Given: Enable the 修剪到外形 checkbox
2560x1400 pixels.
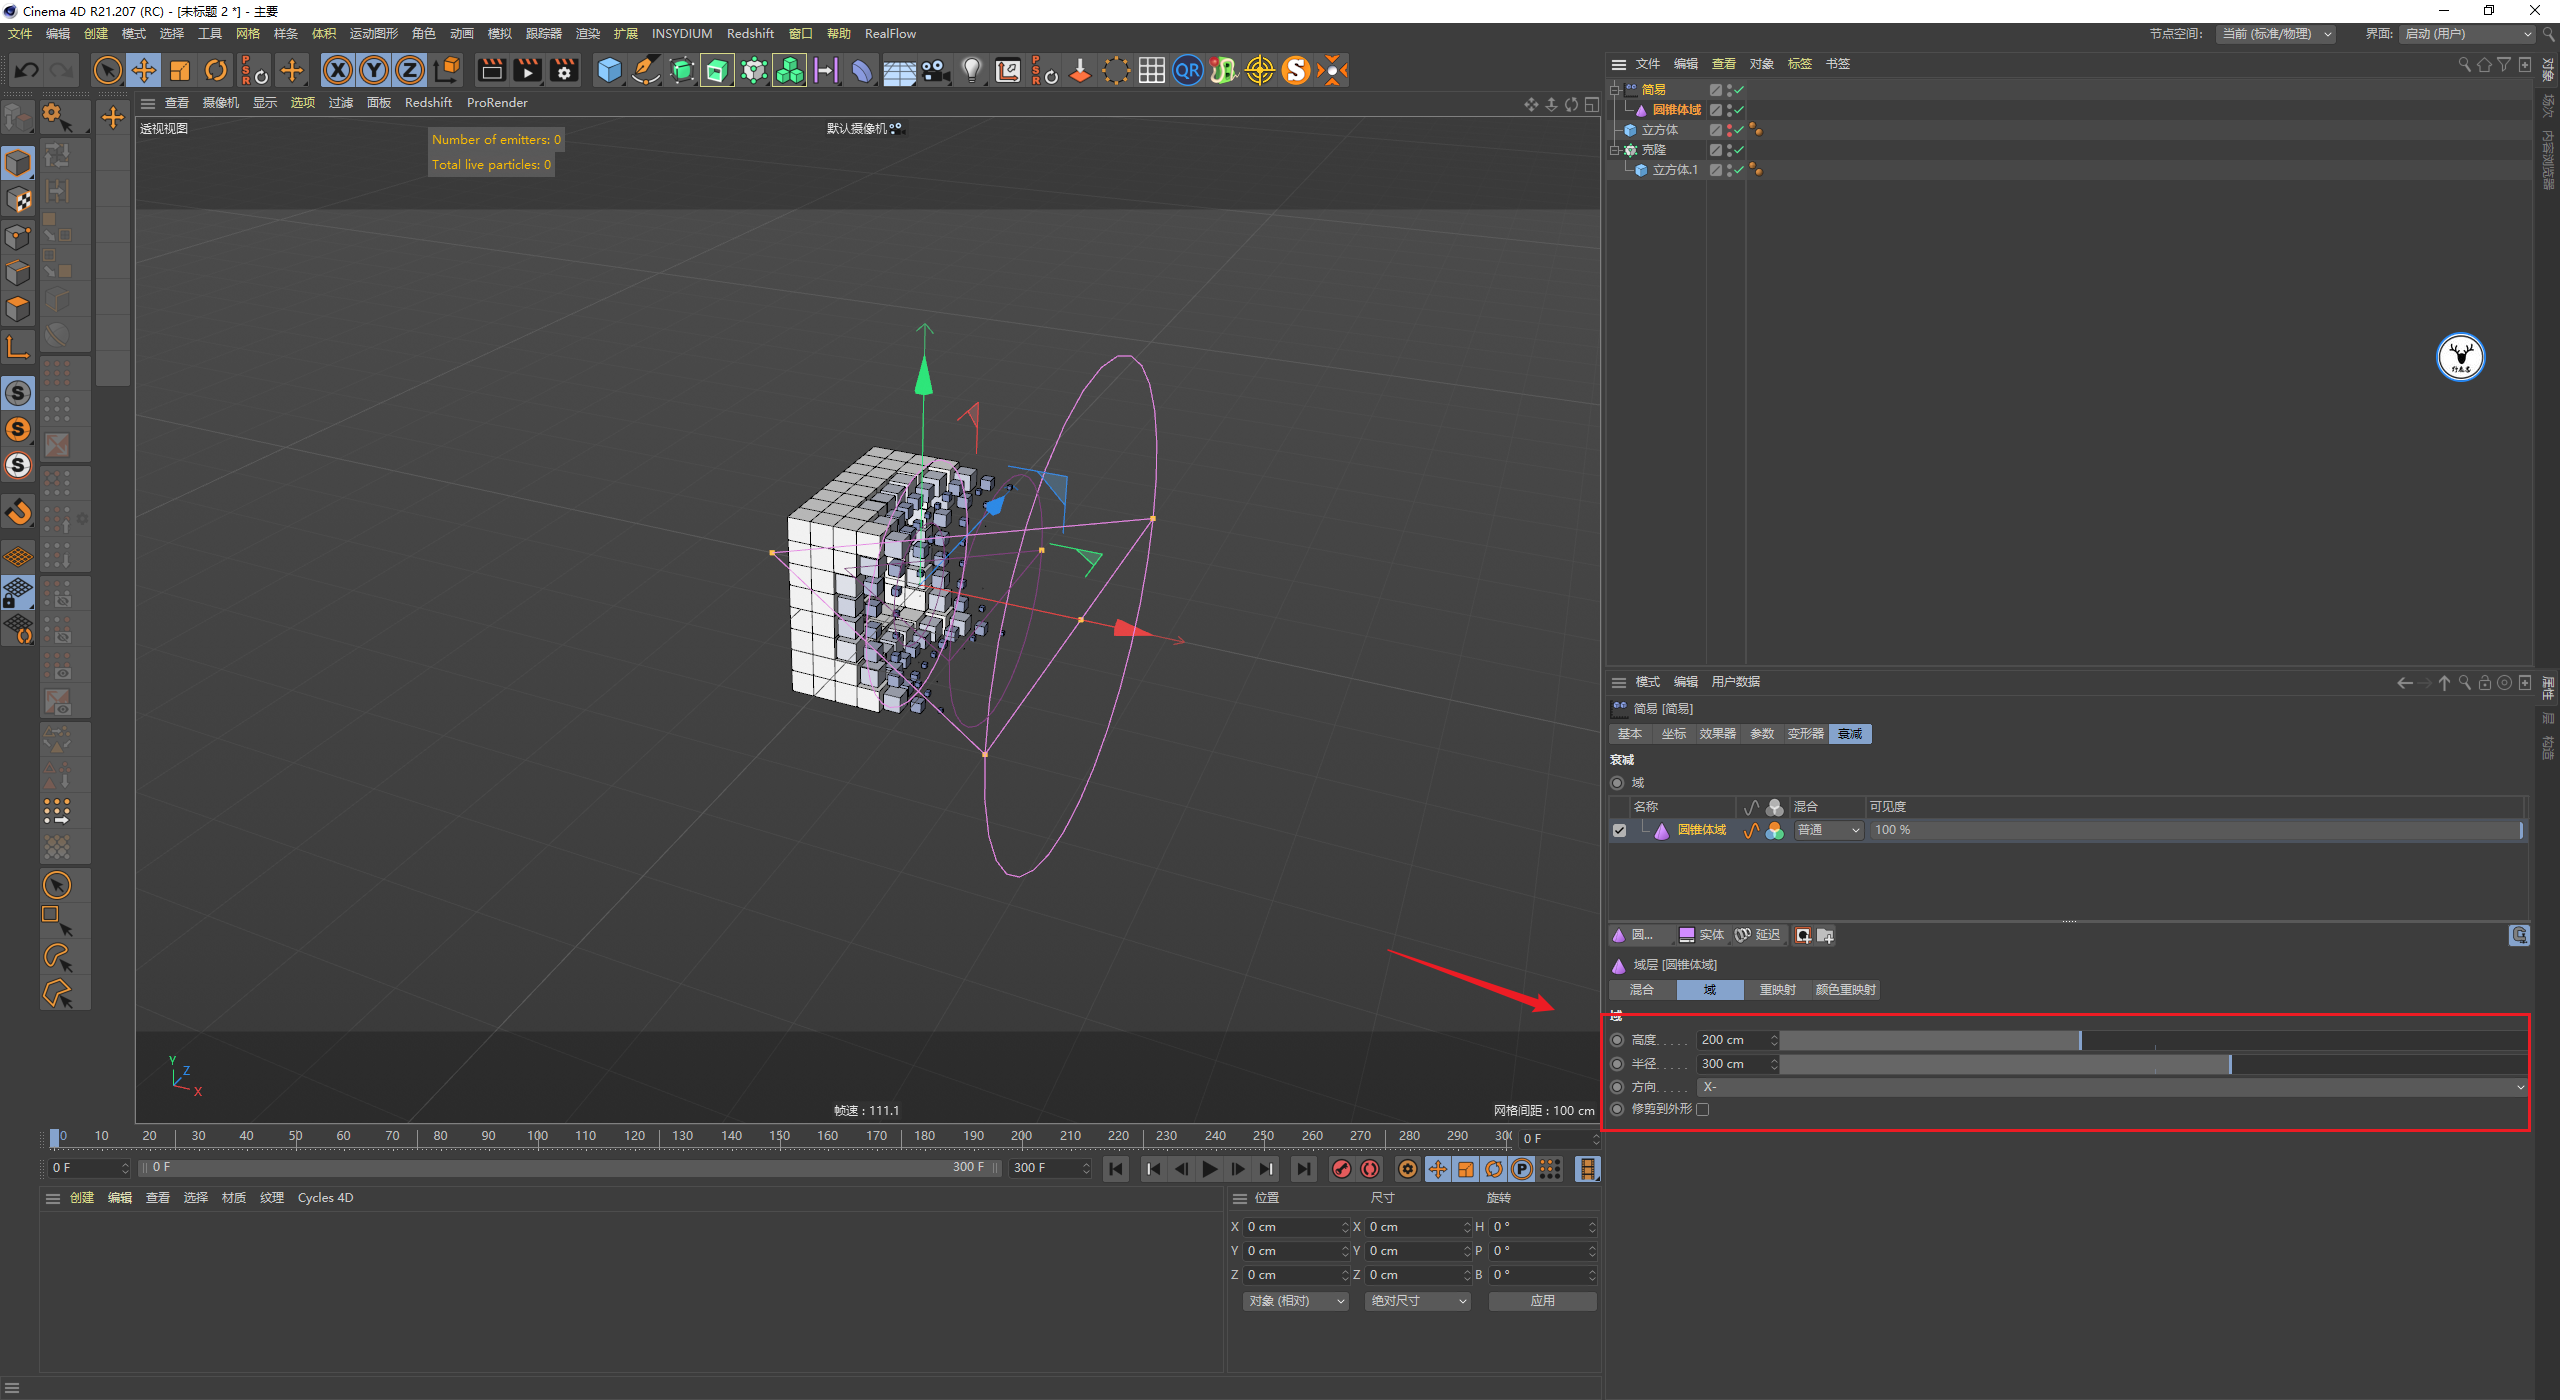Looking at the screenshot, I should pos(1703,1109).
